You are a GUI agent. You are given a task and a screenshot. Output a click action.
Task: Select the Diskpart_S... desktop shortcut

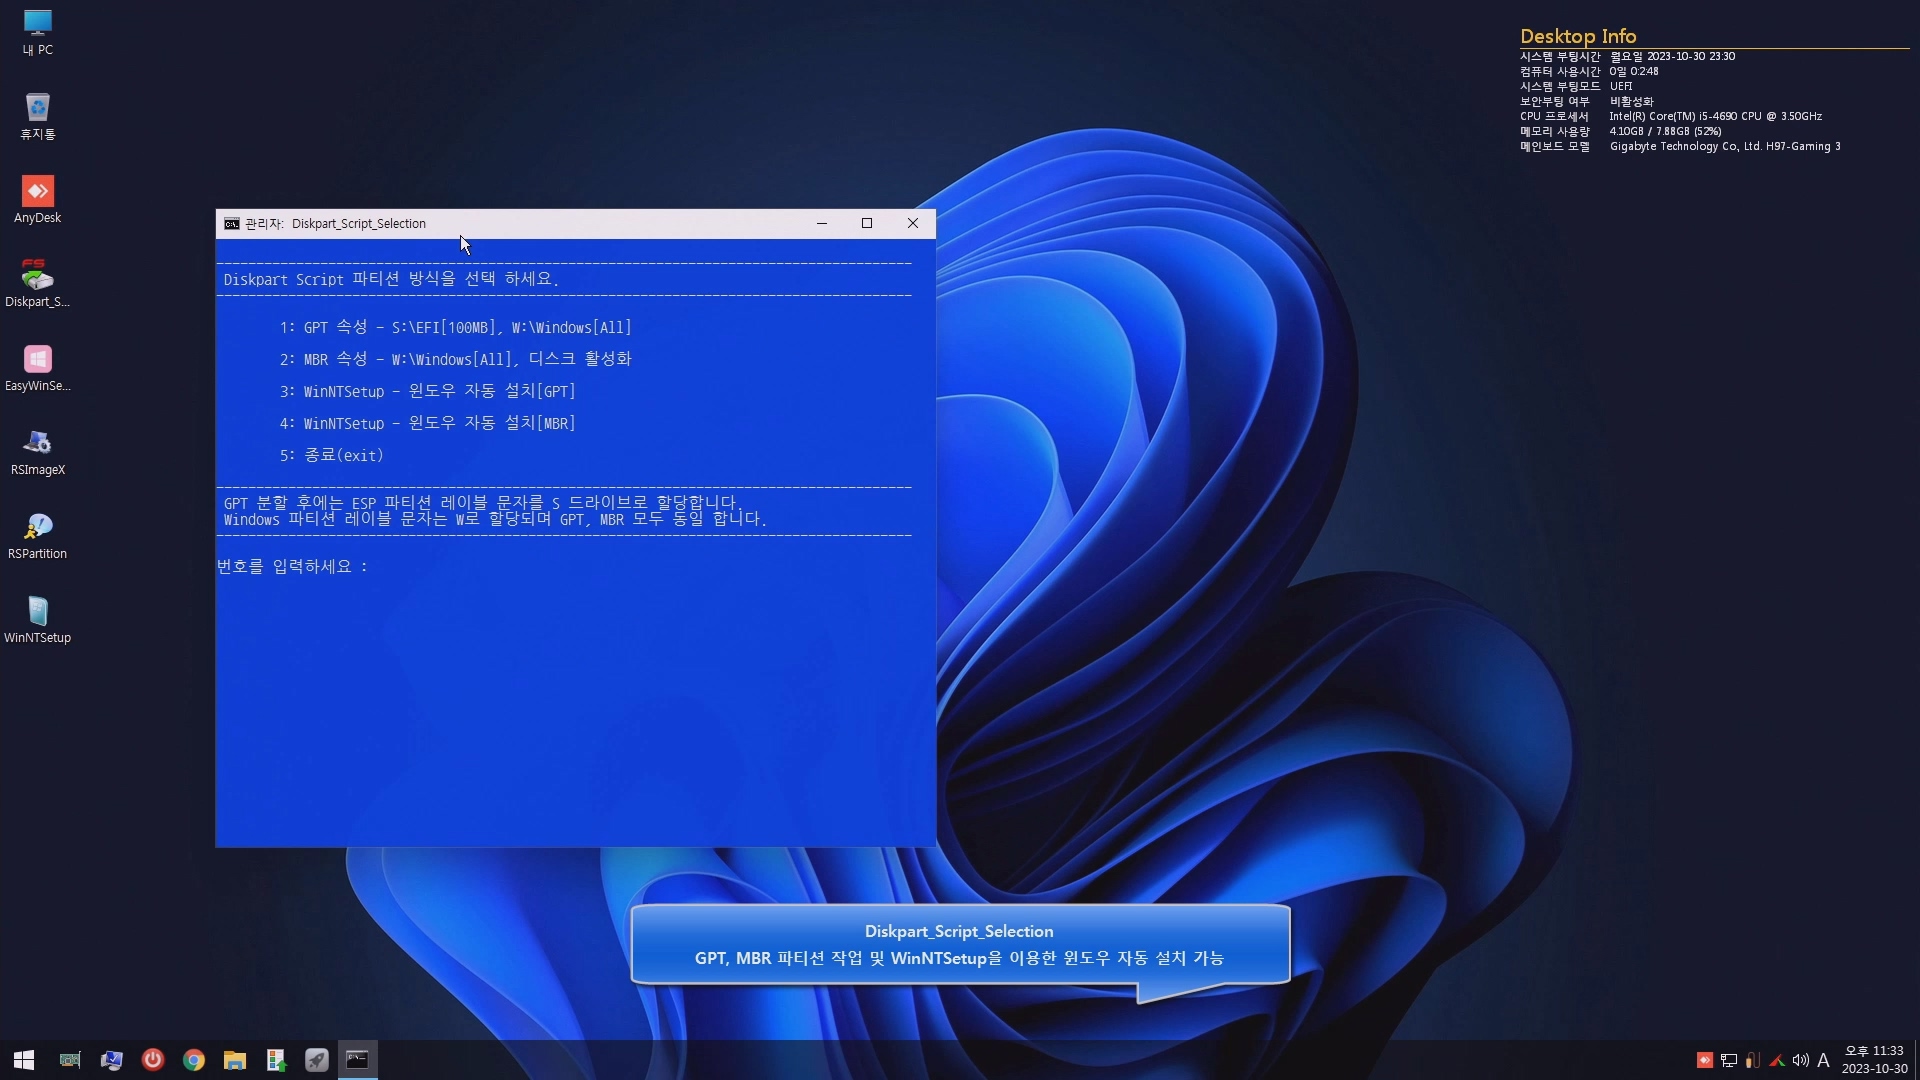coord(37,284)
